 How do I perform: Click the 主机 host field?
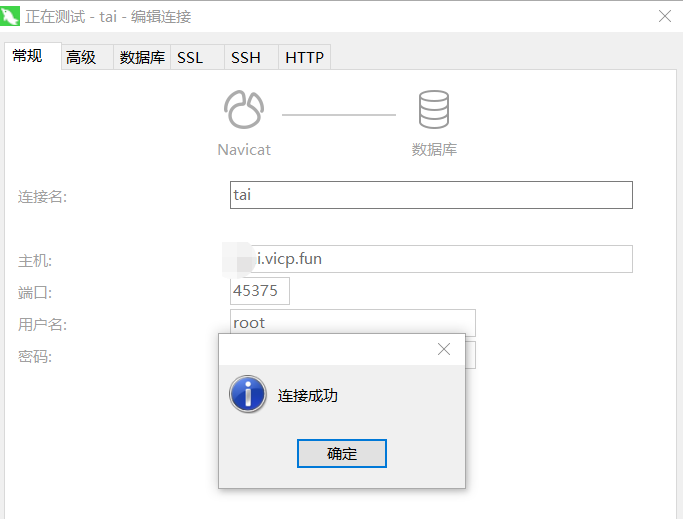431,259
